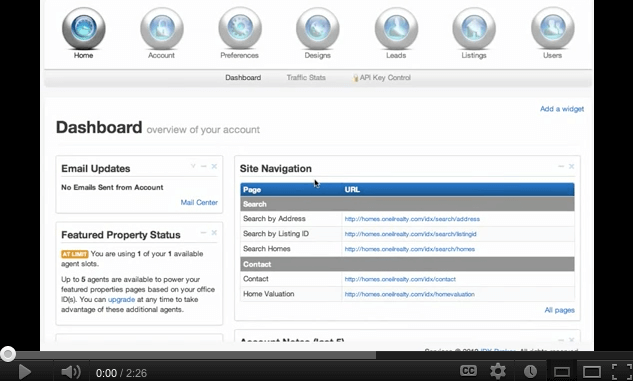Click the 0:00 / 2:26 time display
Screen dimensions: 633x381
click(x=121, y=373)
